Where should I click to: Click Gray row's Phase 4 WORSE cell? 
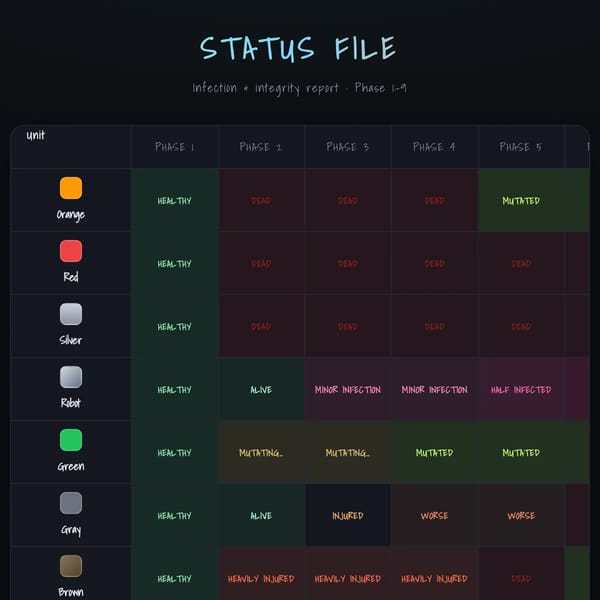click(435, 515)
